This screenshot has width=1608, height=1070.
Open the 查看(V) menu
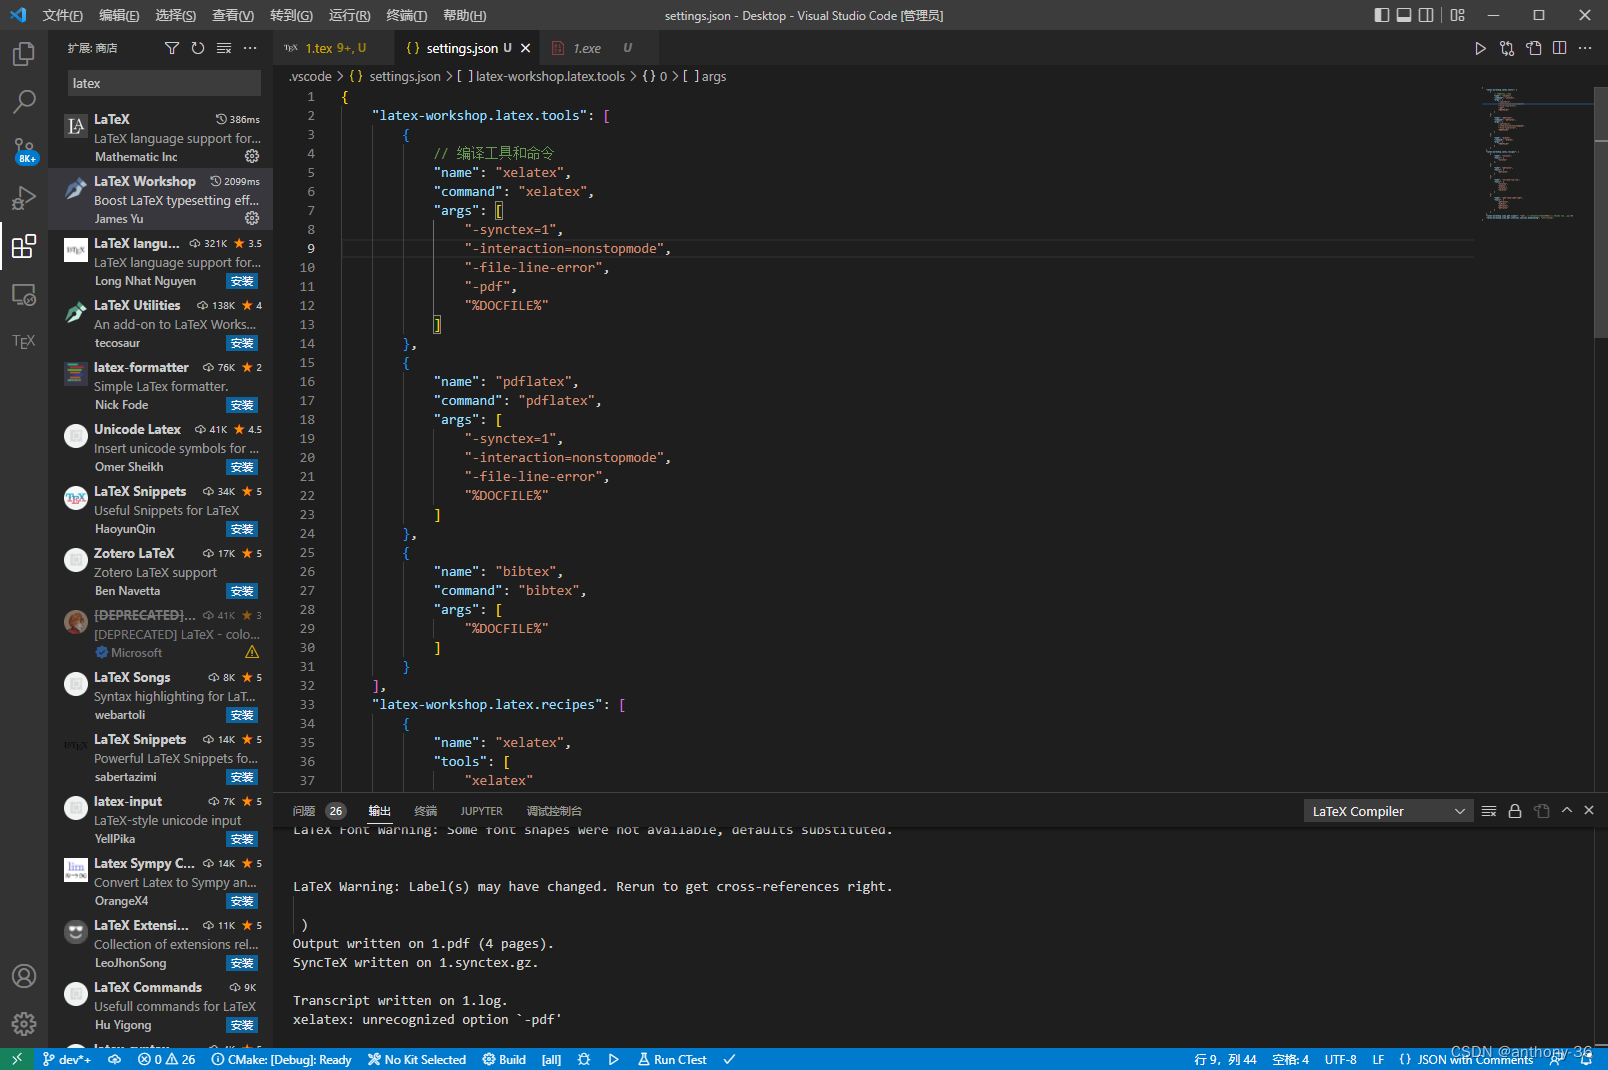[x=232, y=15]
